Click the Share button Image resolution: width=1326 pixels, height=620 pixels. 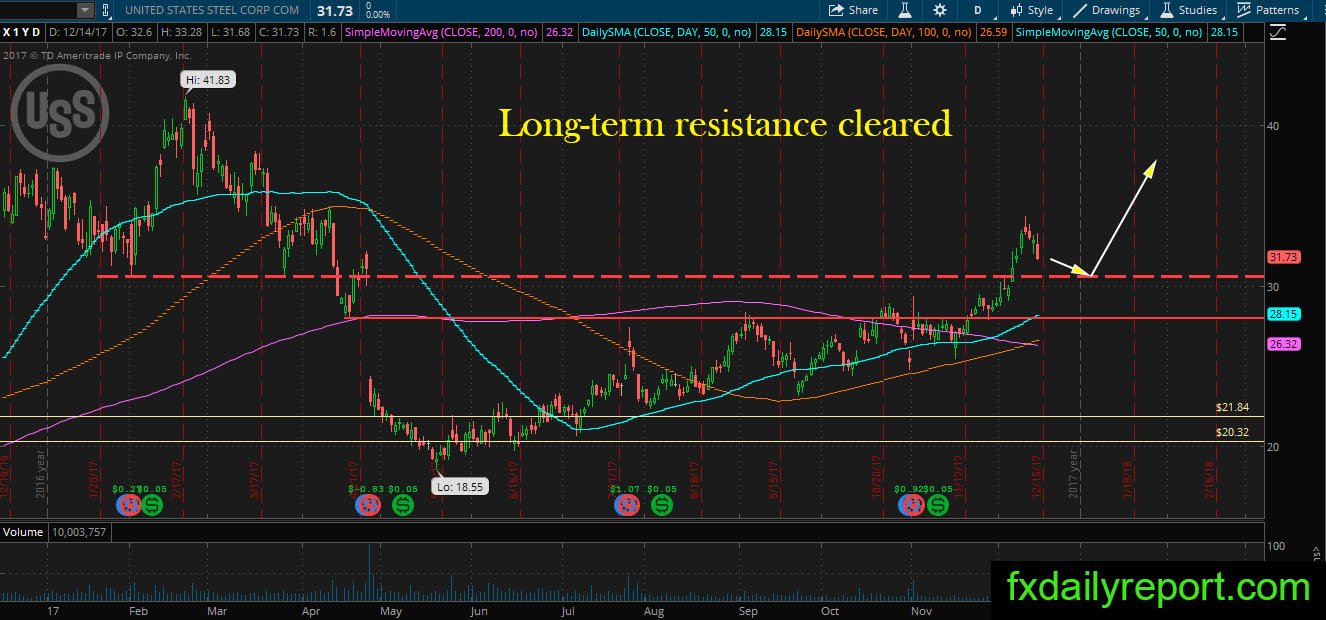pyautogui.click(x=853, y=10)
